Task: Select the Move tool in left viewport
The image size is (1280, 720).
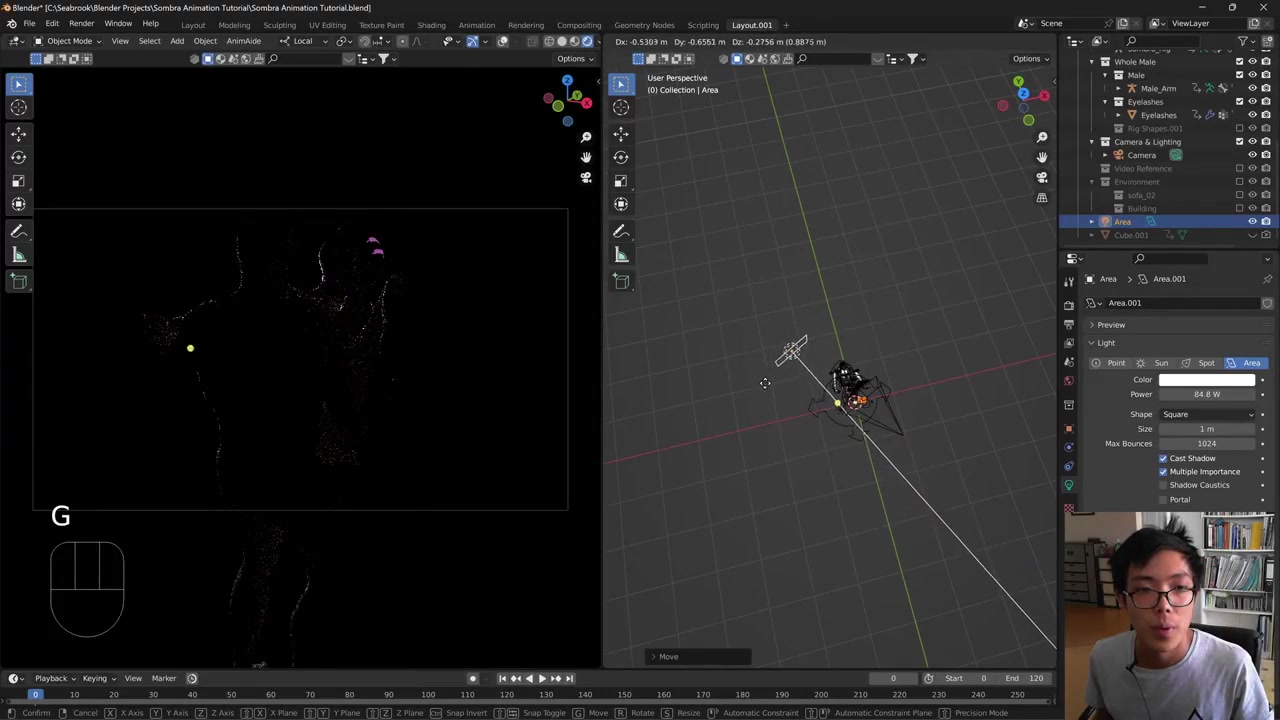Action: click(x=18, y=133)
